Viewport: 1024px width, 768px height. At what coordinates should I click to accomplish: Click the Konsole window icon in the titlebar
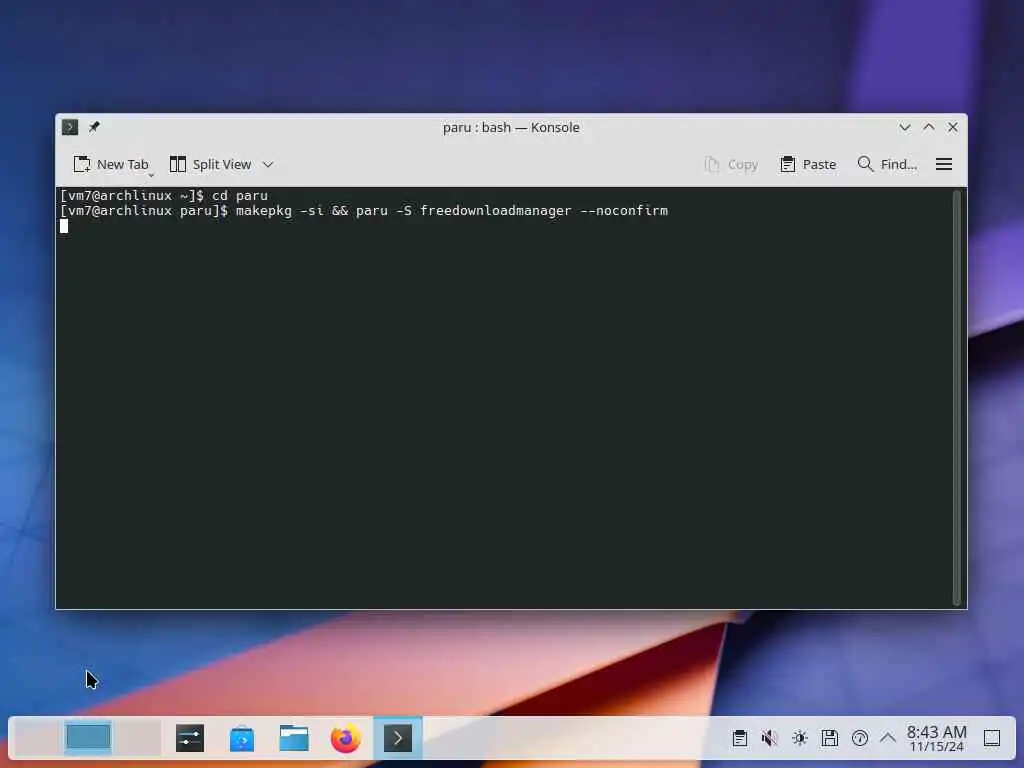click(70, 127)
